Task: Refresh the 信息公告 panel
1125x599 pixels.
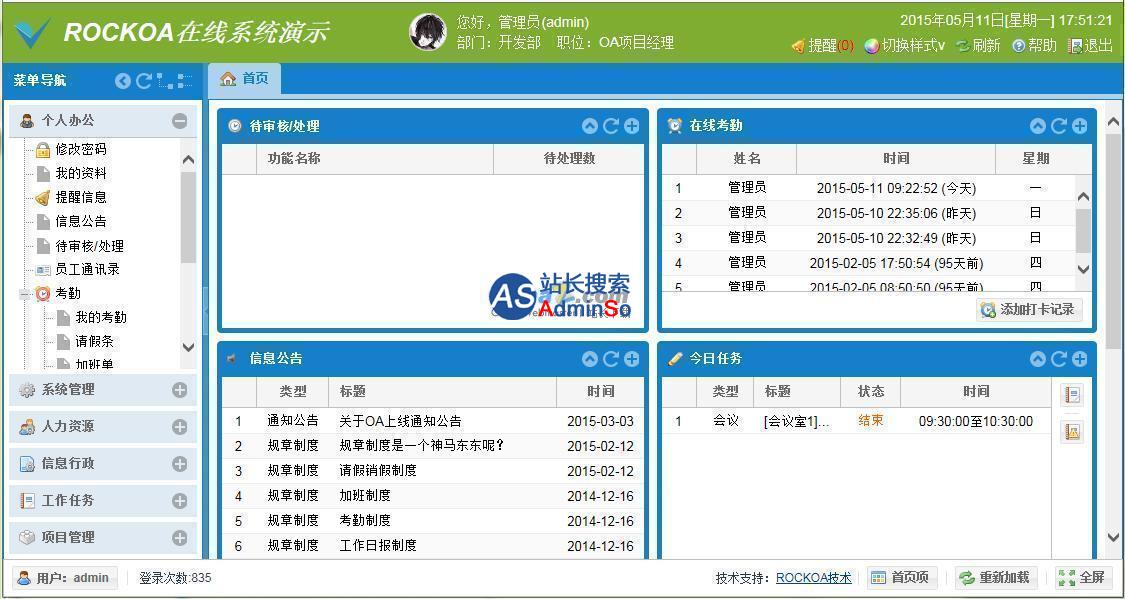Action: (611, 359)
